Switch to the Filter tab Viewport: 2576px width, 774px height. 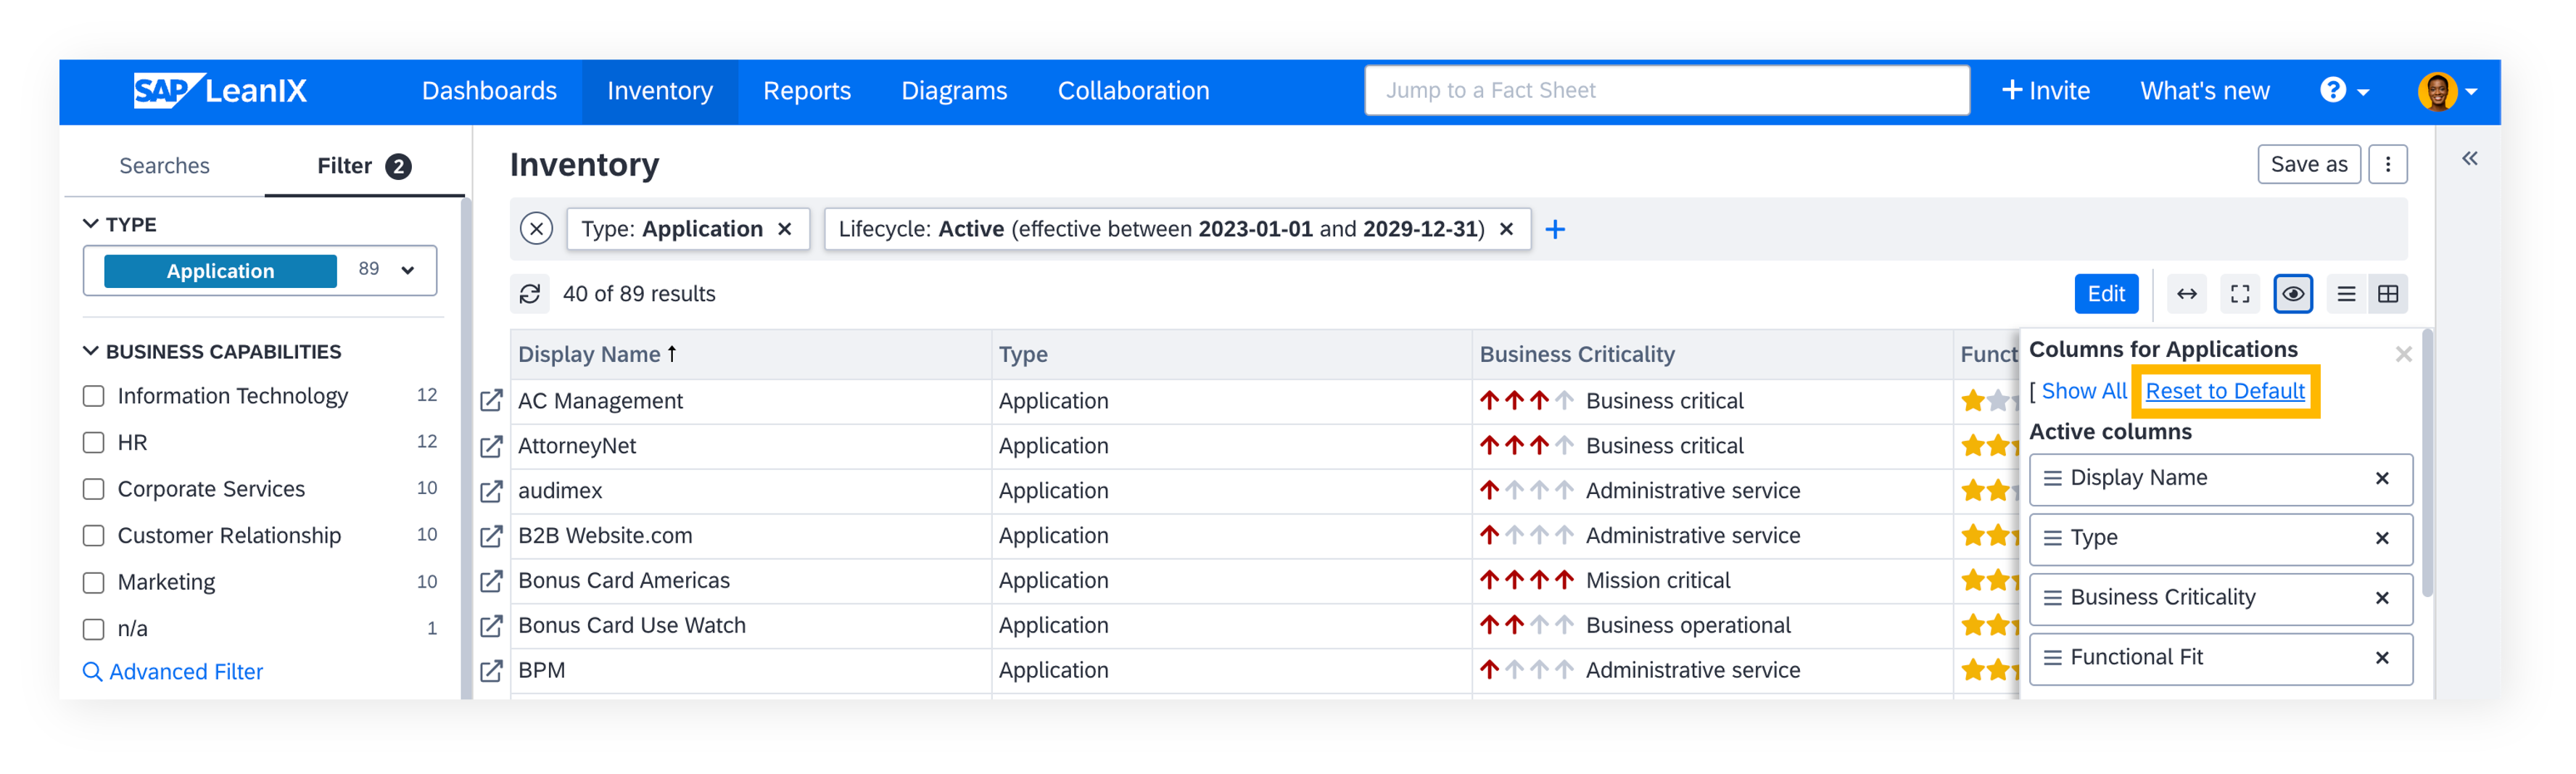[364, 166]
